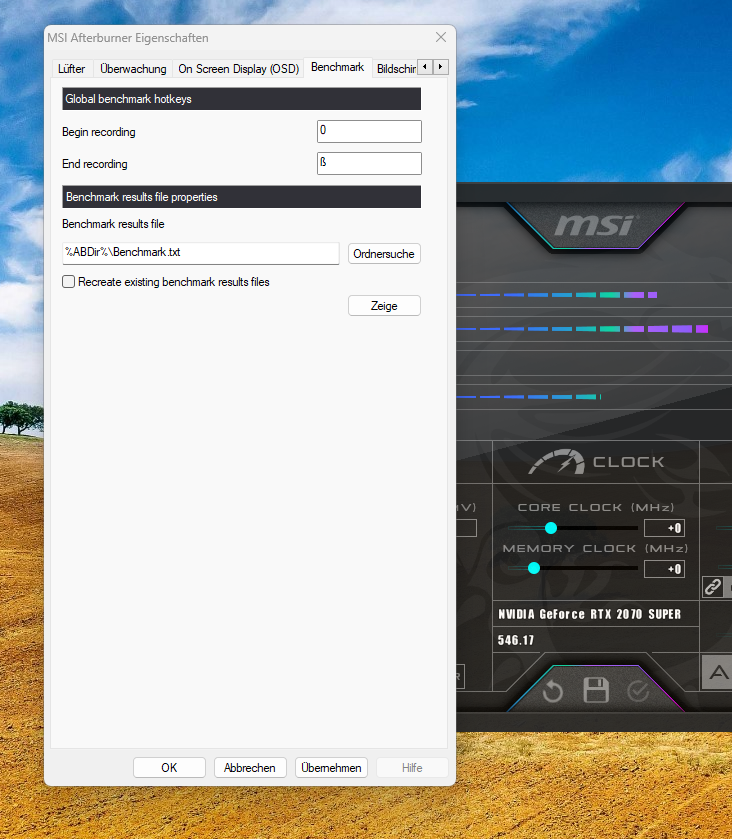Viewport: 732px width, 839px height.
Task: Reset settings icon in MSI Afterburner window
Action: pos(553,691)
